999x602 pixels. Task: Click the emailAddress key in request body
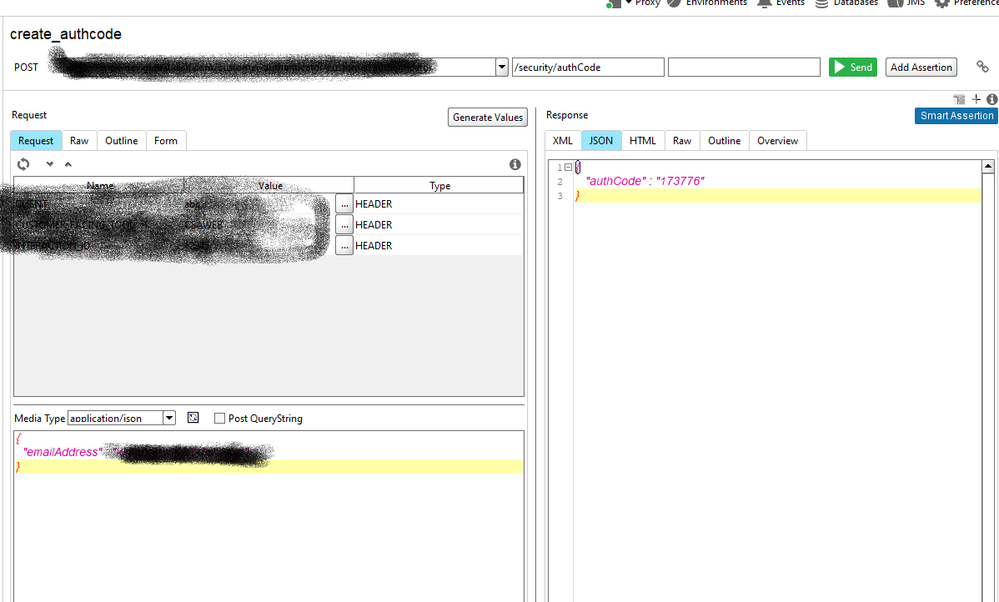pos(62,452)
